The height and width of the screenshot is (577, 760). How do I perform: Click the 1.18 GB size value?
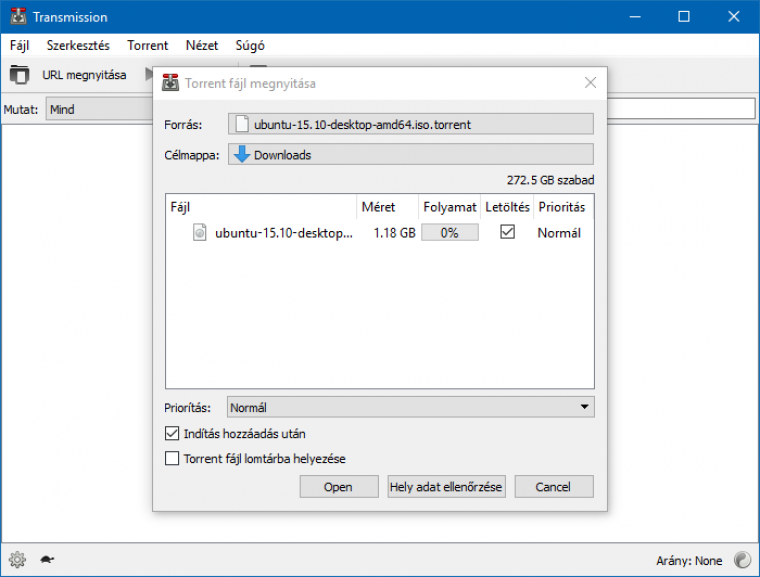pos(395,233)
